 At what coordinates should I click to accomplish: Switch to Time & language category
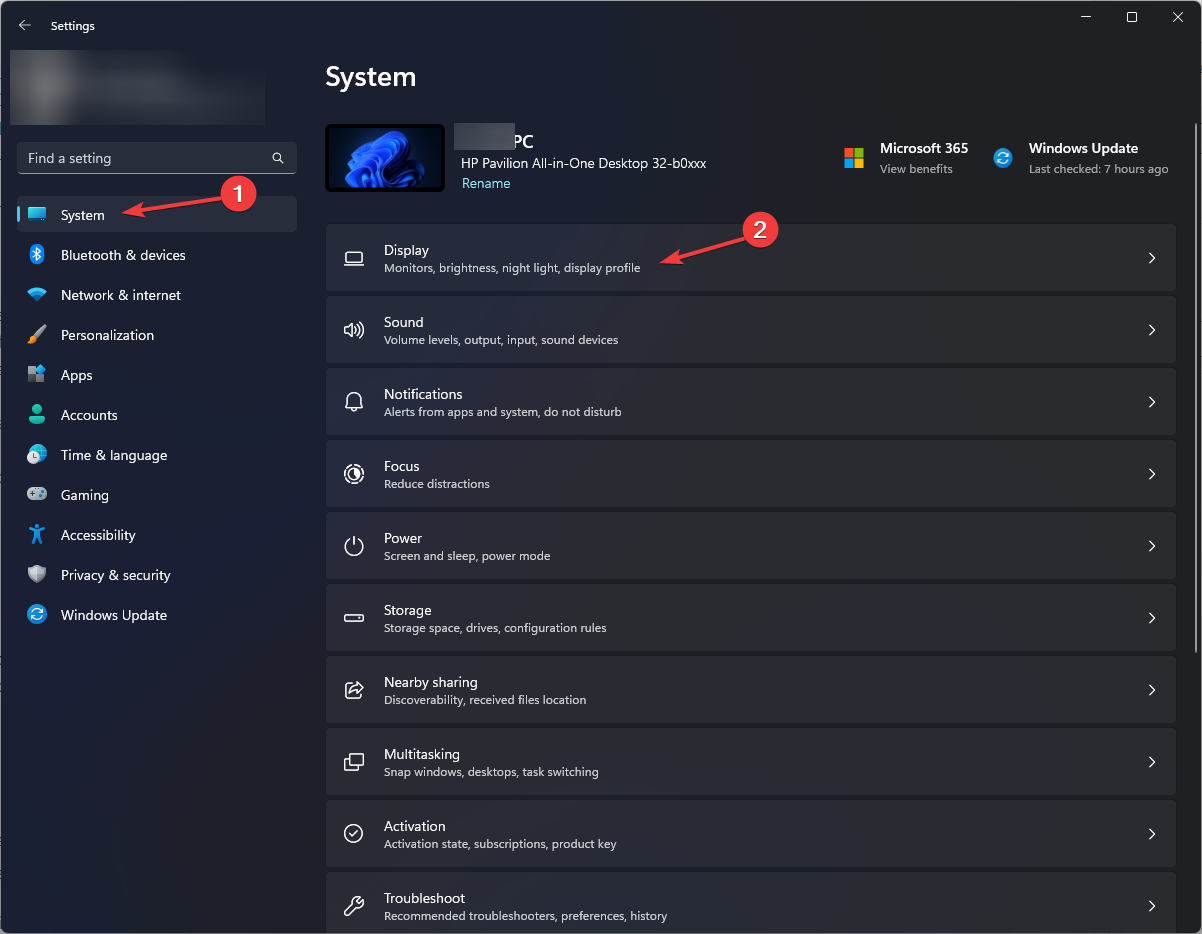click(157, 455)
